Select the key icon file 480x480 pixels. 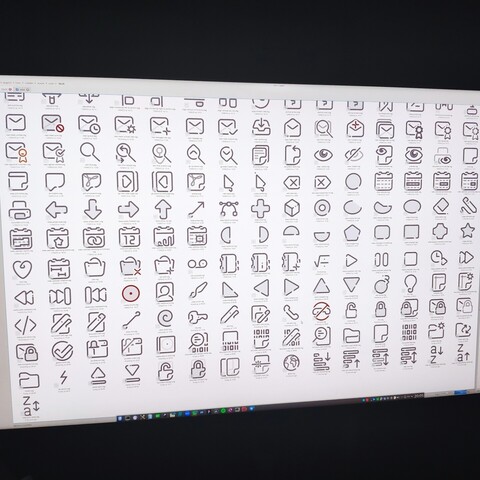[x=197, y=317]
